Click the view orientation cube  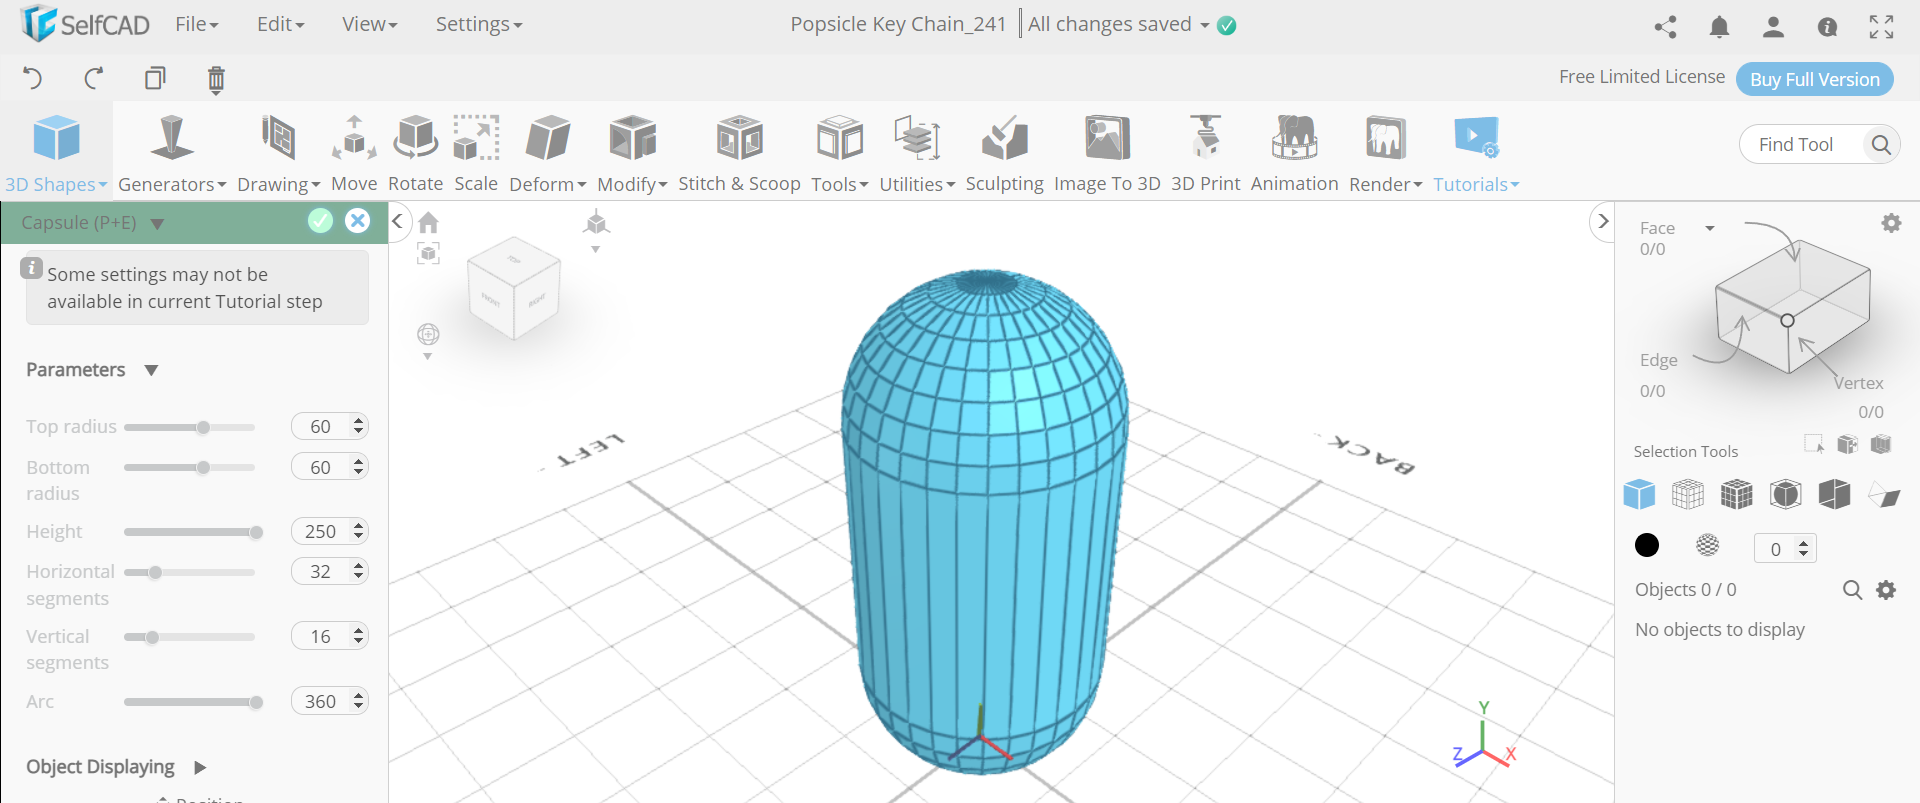[514, 288]
